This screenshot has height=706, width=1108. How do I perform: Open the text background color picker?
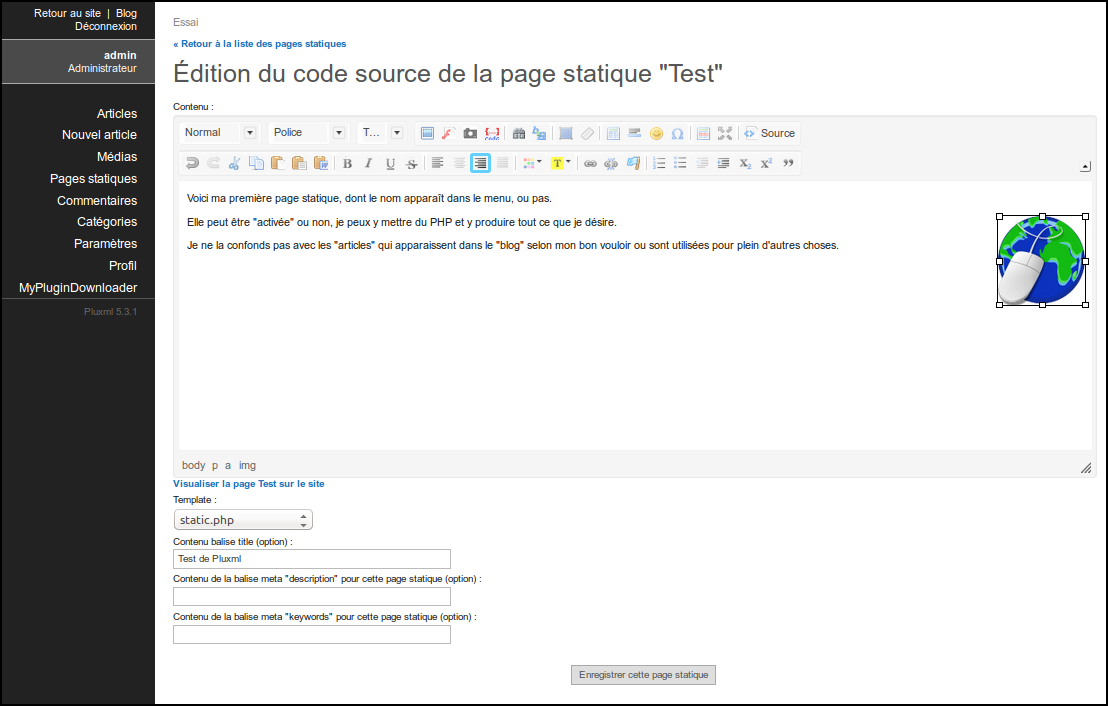[x=561, y=163]
